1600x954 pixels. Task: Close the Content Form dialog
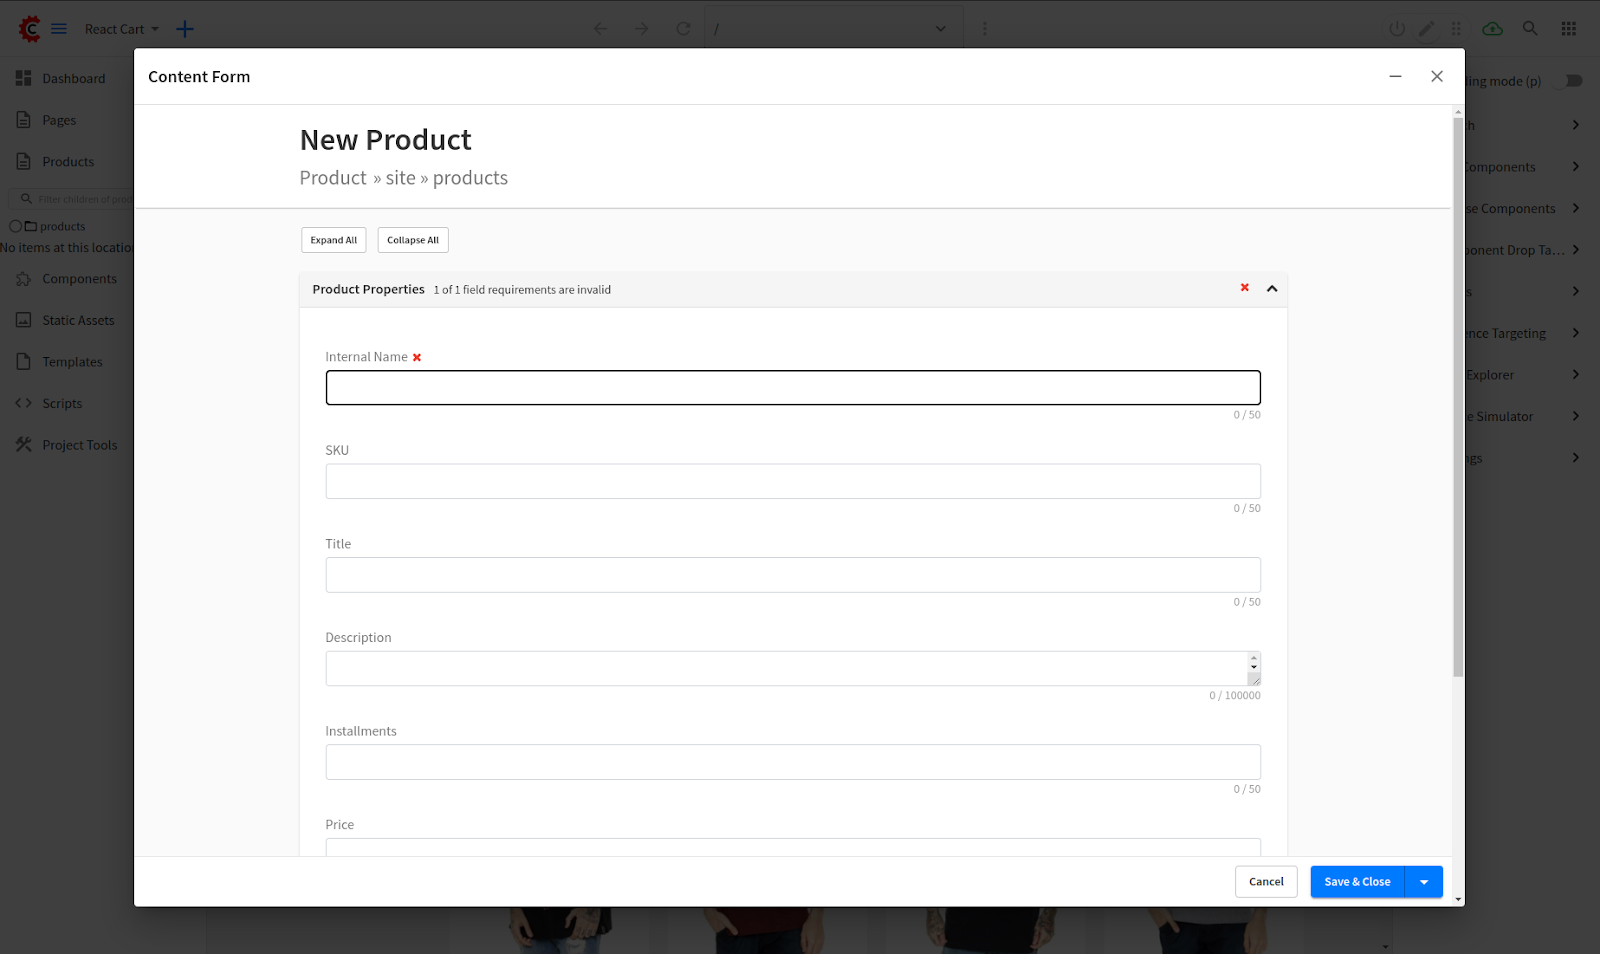tap(1437, 76)
